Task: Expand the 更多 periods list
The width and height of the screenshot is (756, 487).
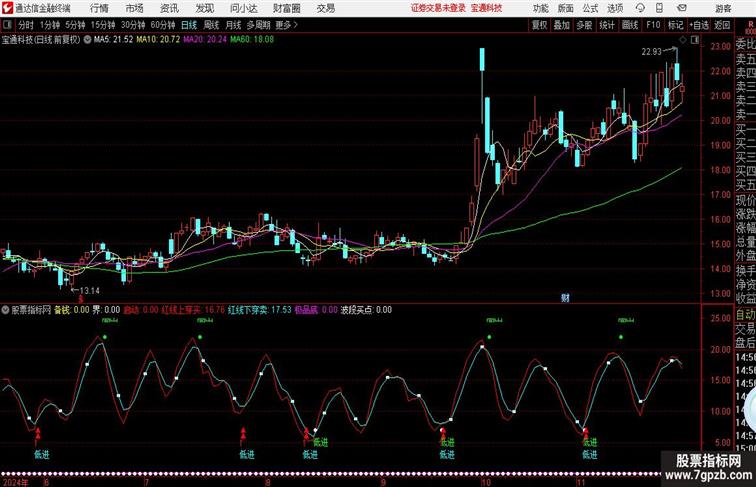Action: coord(286,25)
